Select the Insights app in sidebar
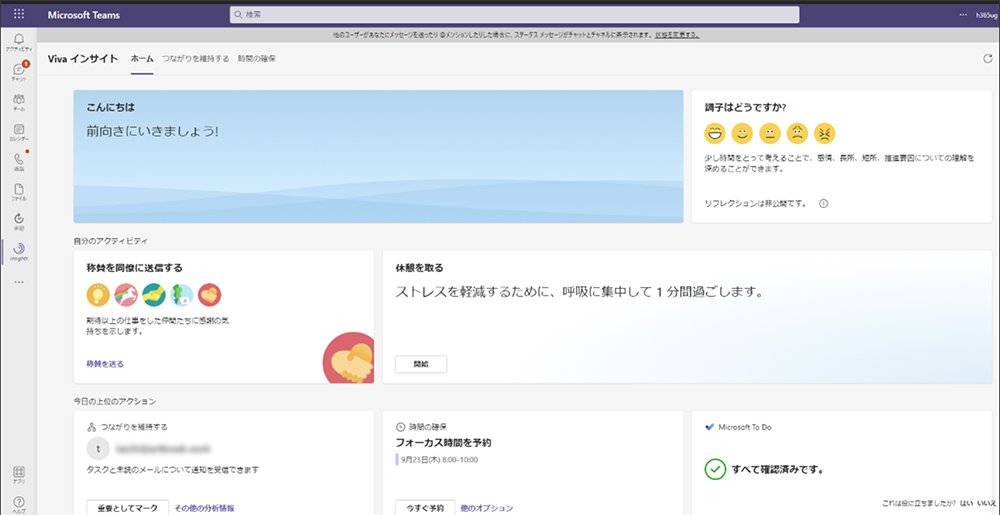Image resolution: width=1000 pixels, height=515 pixels. [x=18, y=252]
